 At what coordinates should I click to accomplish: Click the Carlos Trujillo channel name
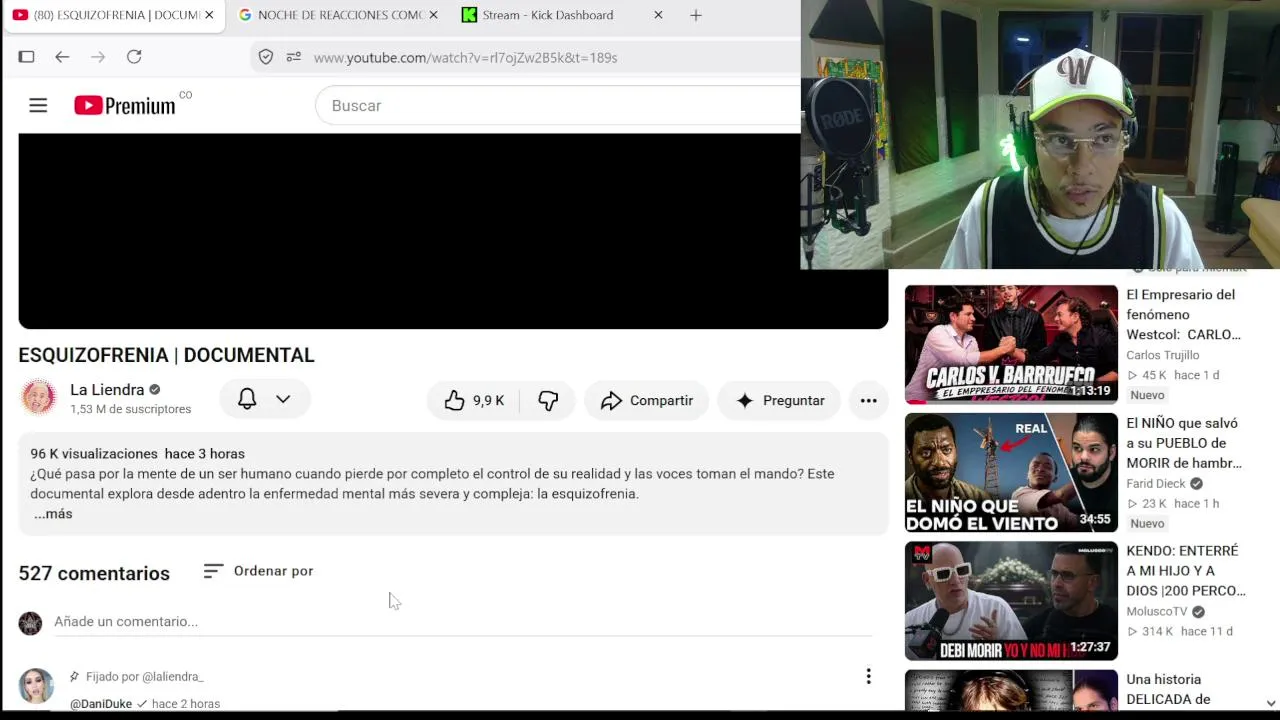coord(1162,355)
